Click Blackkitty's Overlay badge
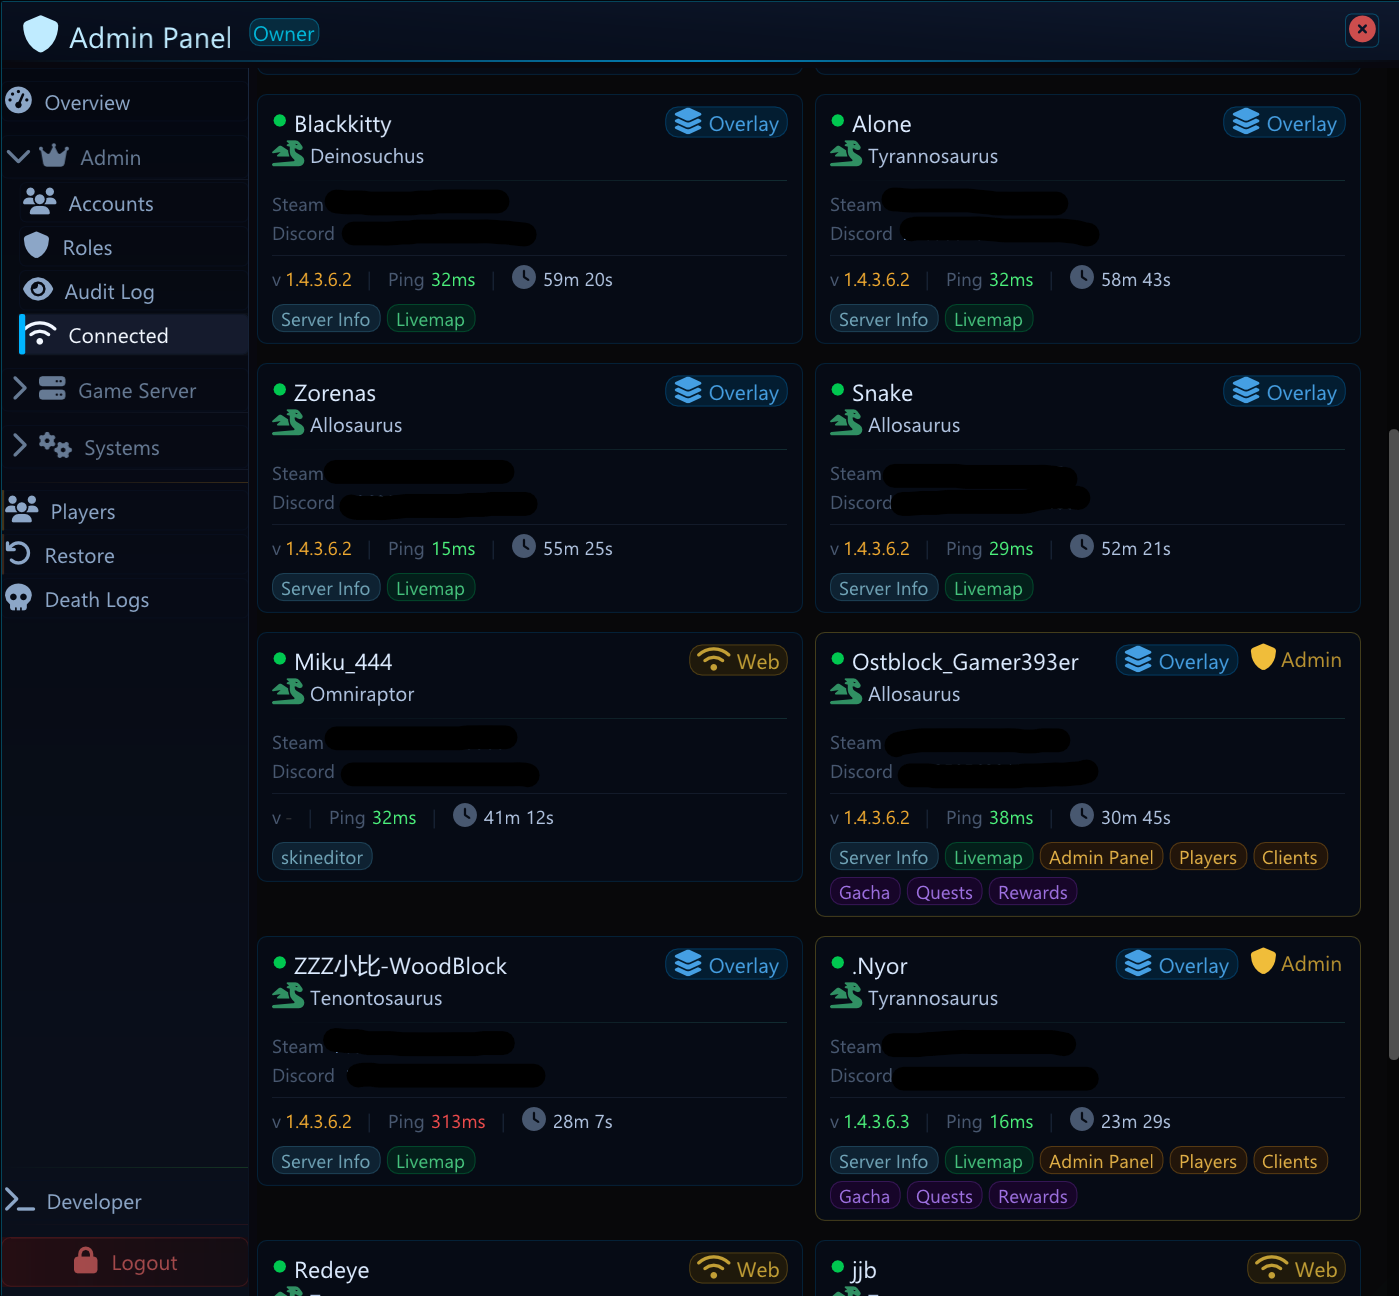1399x1296 pixels. [727, 123]
